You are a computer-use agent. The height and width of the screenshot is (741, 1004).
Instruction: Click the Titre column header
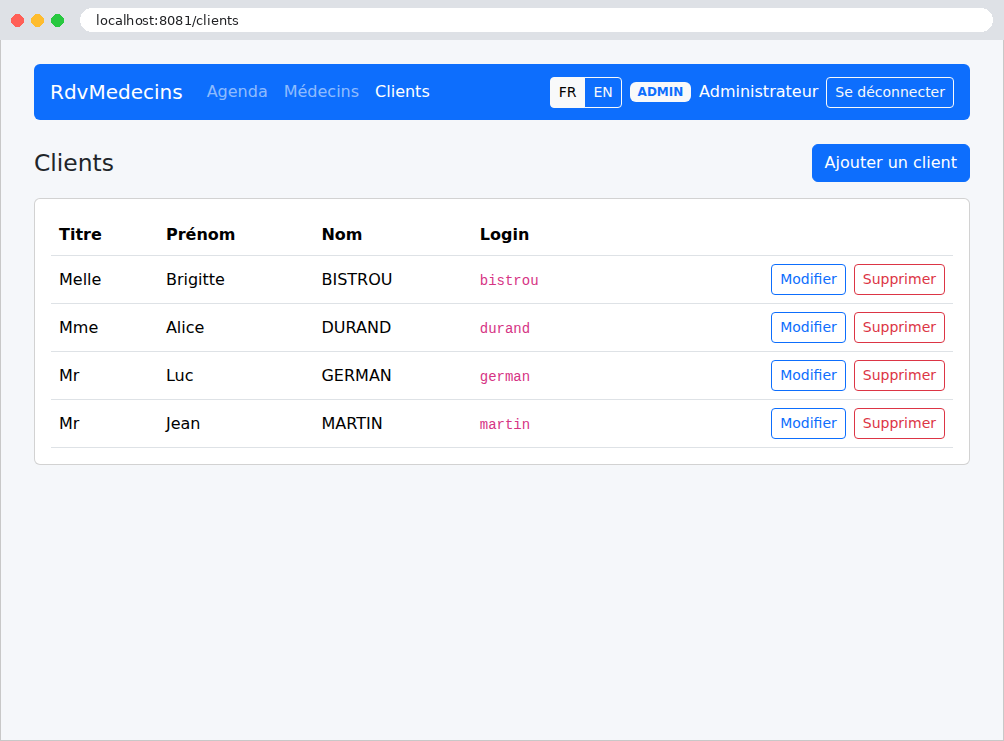click(80, 234)
